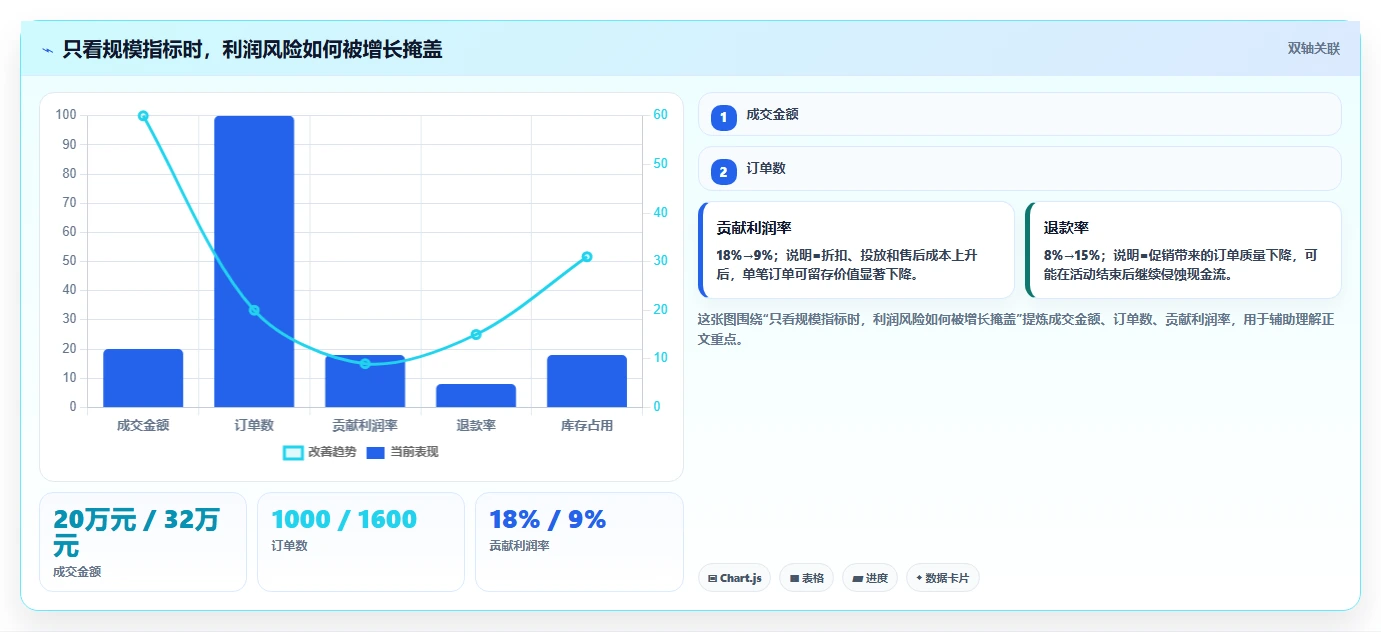
Task: Click the trend line point above 成交金额
Action: pyautogui.click(x=143, y=116)
